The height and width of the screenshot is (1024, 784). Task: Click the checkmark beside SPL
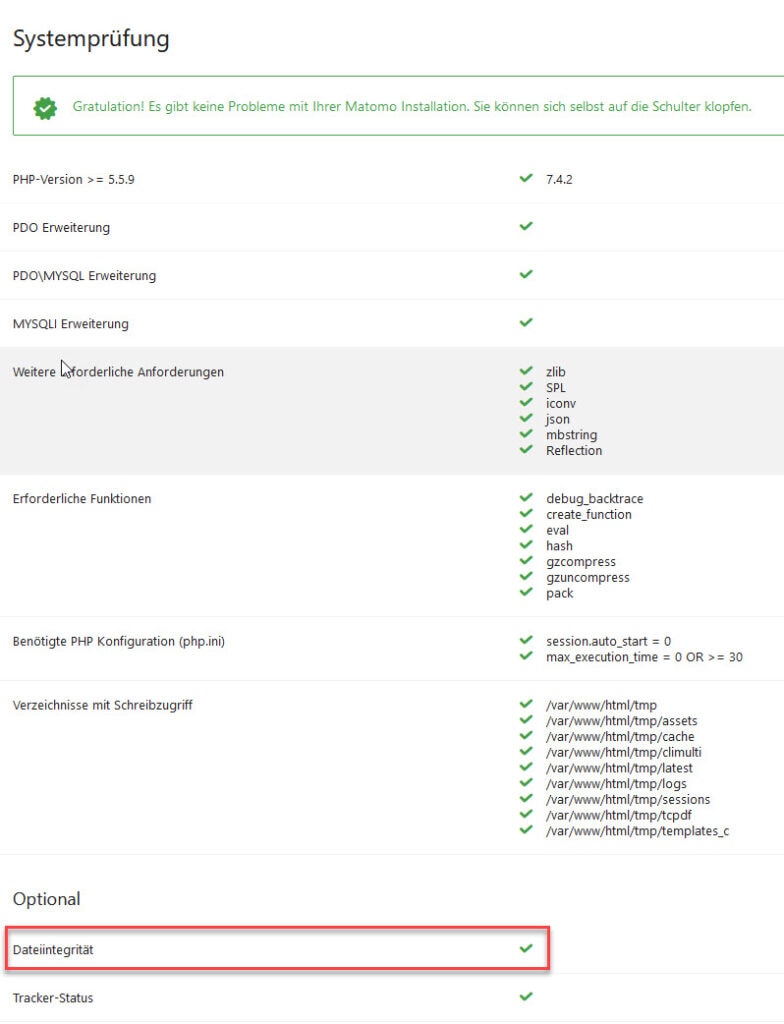pos(526,386)
